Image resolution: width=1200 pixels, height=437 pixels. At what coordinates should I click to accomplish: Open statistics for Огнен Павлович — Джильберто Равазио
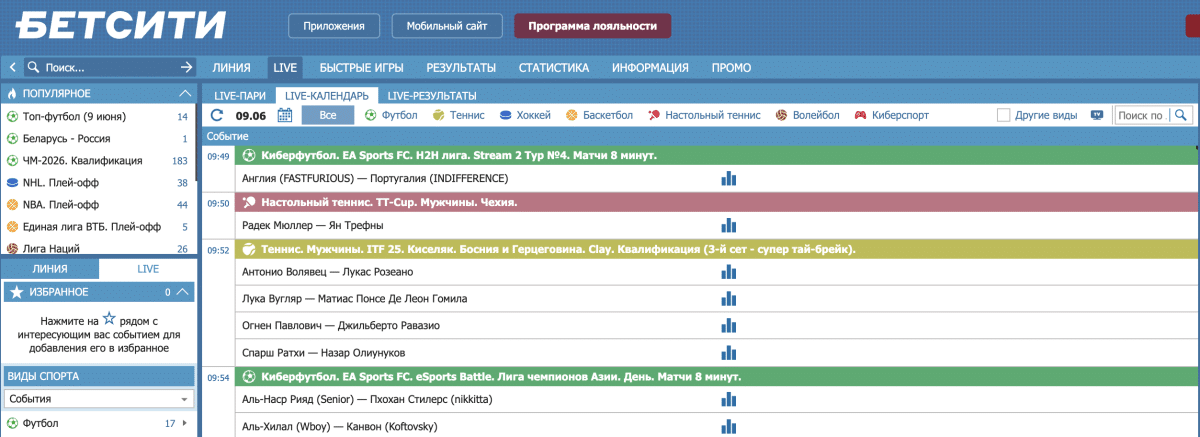point(729,326)
